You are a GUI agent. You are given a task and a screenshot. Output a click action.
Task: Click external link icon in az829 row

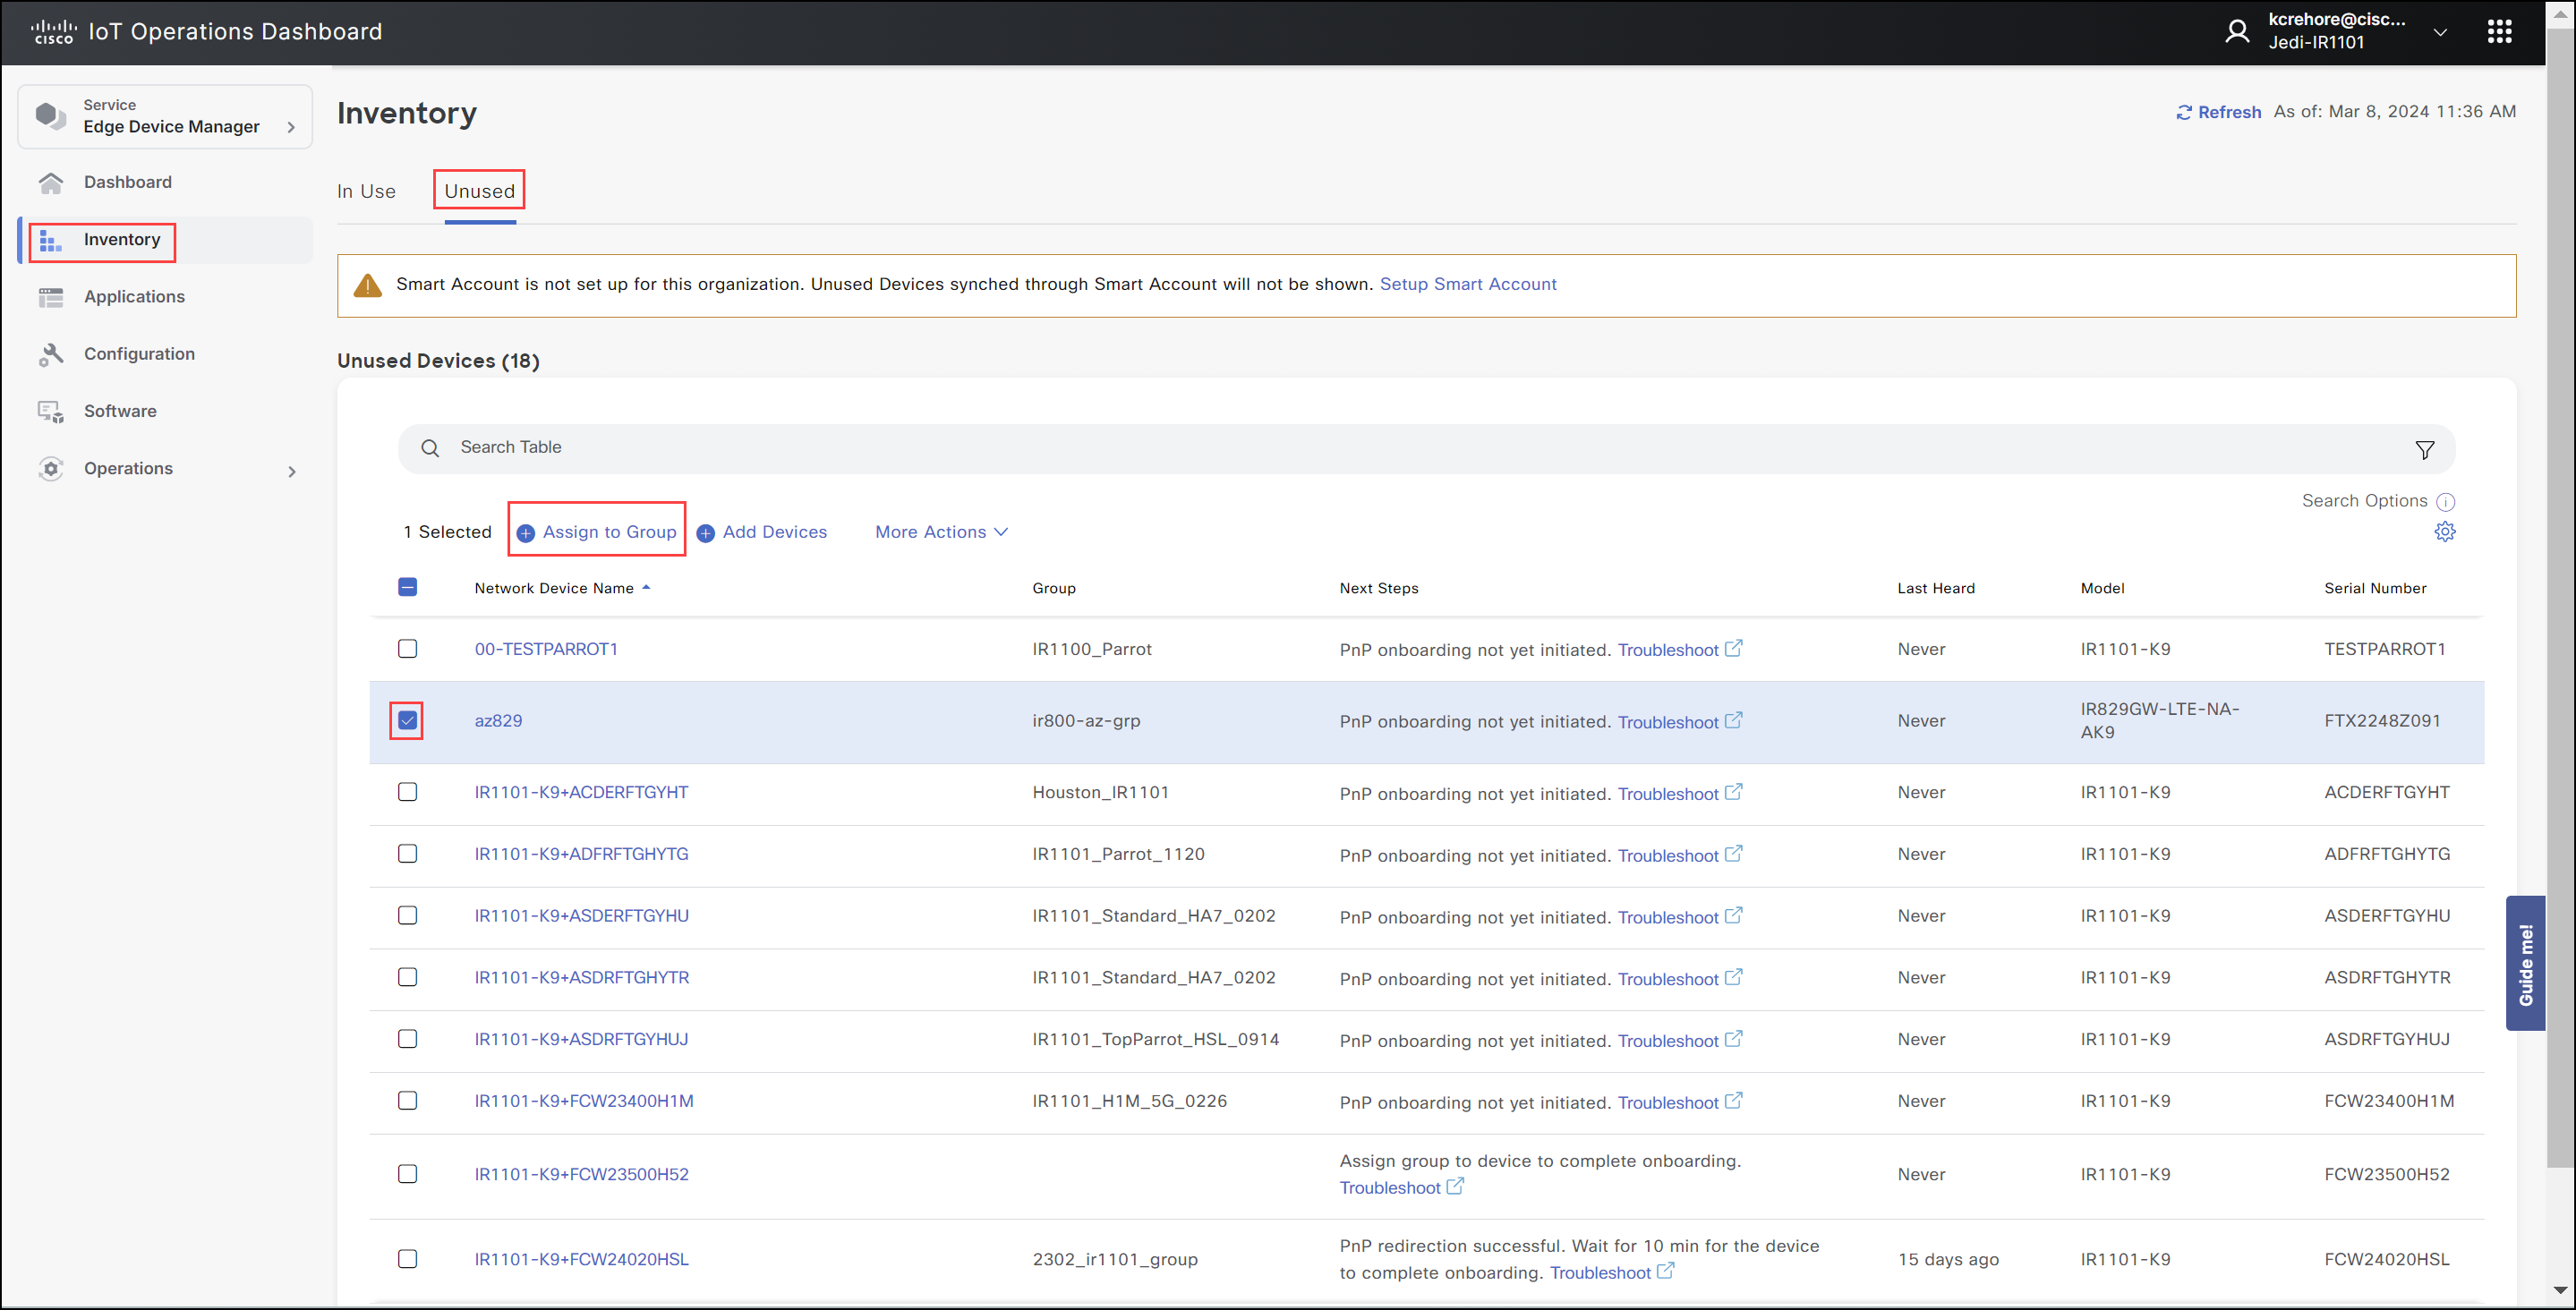click(x=1734, y=720)
